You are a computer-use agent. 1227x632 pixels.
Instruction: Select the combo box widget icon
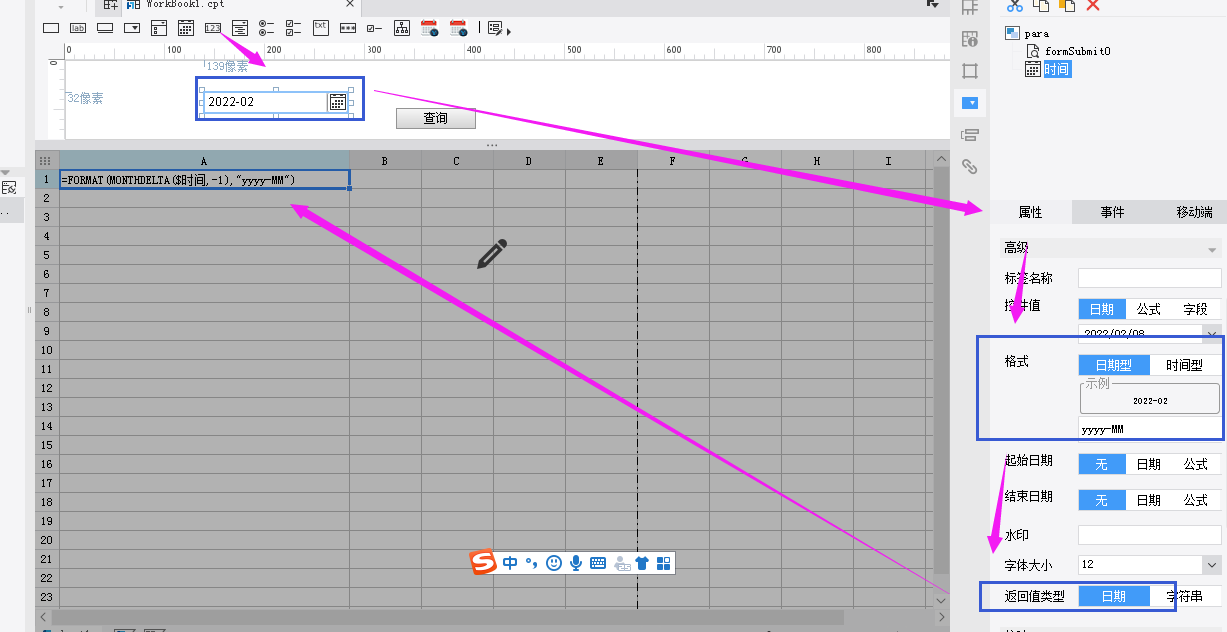132,28
